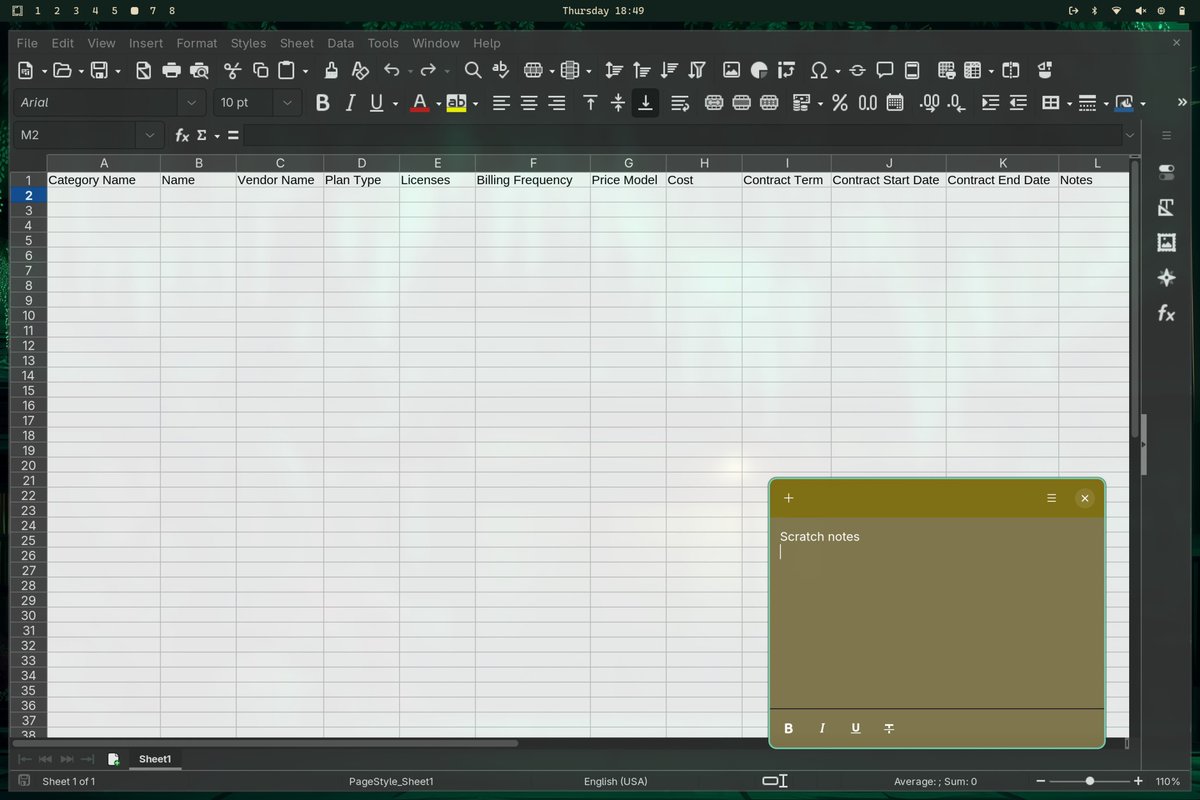1200x800 pixels.
Task: Click the Undo arrow
Action: [x=392, y=70]
